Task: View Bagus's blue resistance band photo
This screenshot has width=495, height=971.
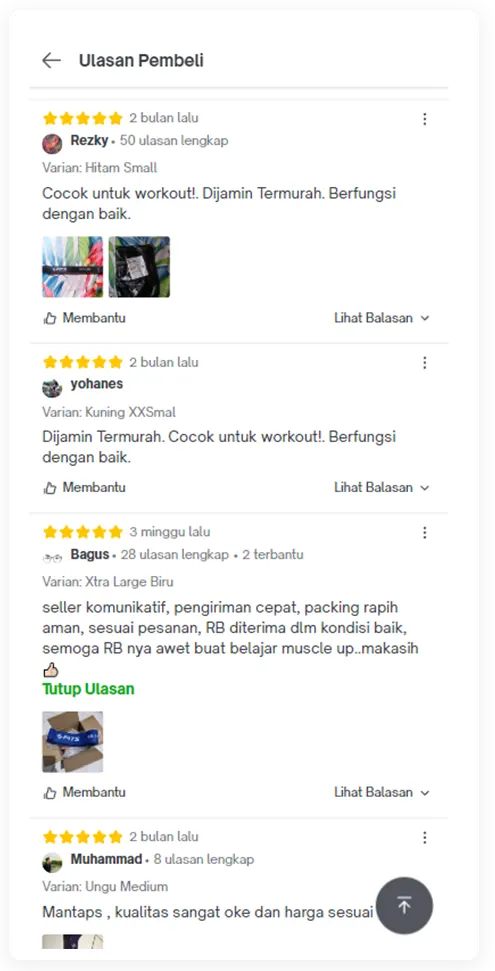Action: tap(72, 742)
